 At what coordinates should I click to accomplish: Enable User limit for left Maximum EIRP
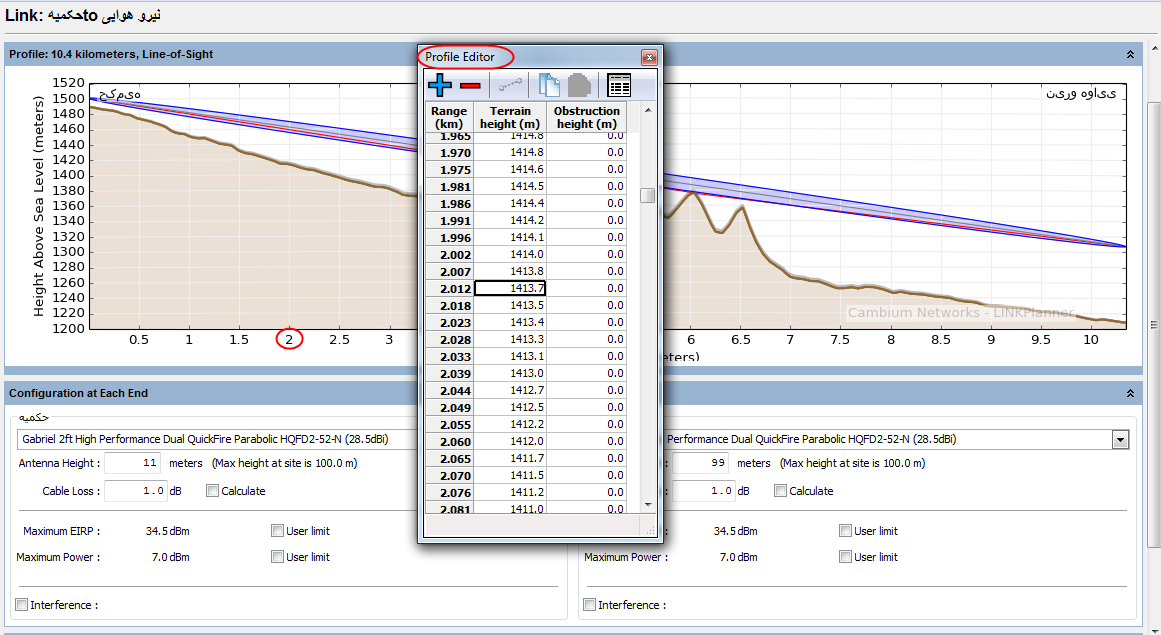click(278, 531)
